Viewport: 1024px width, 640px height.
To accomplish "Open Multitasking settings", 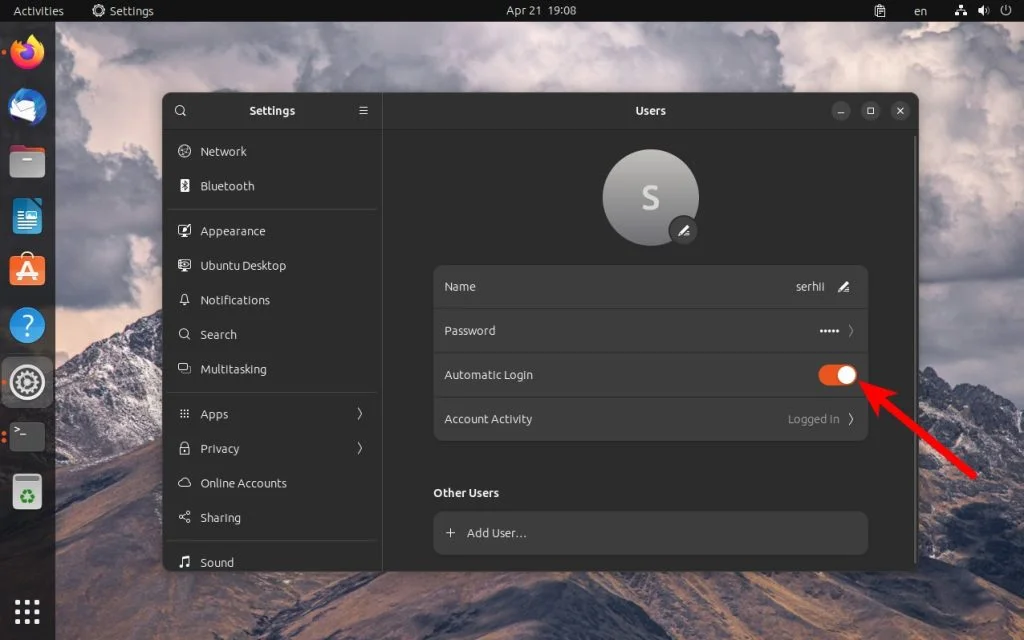I will (236, 368).
